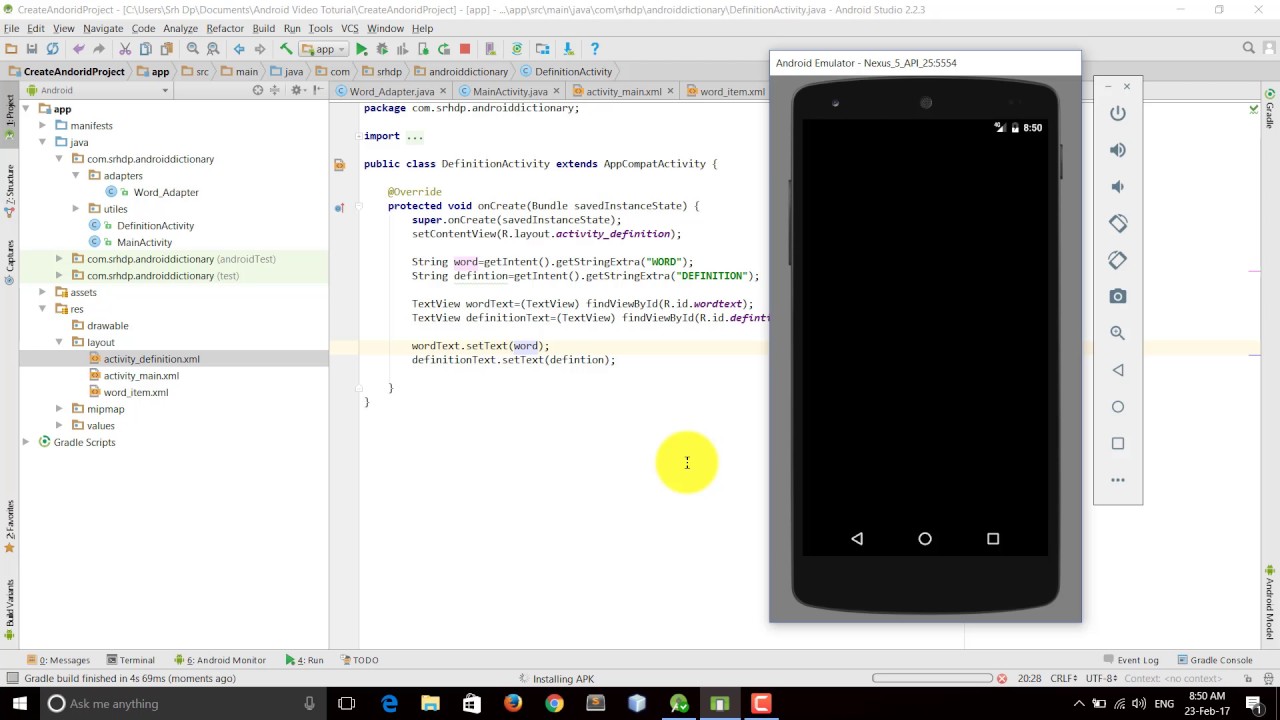The image size is (1280, 720).
Task: Click the Cut scissors icon
Action: 125,48
